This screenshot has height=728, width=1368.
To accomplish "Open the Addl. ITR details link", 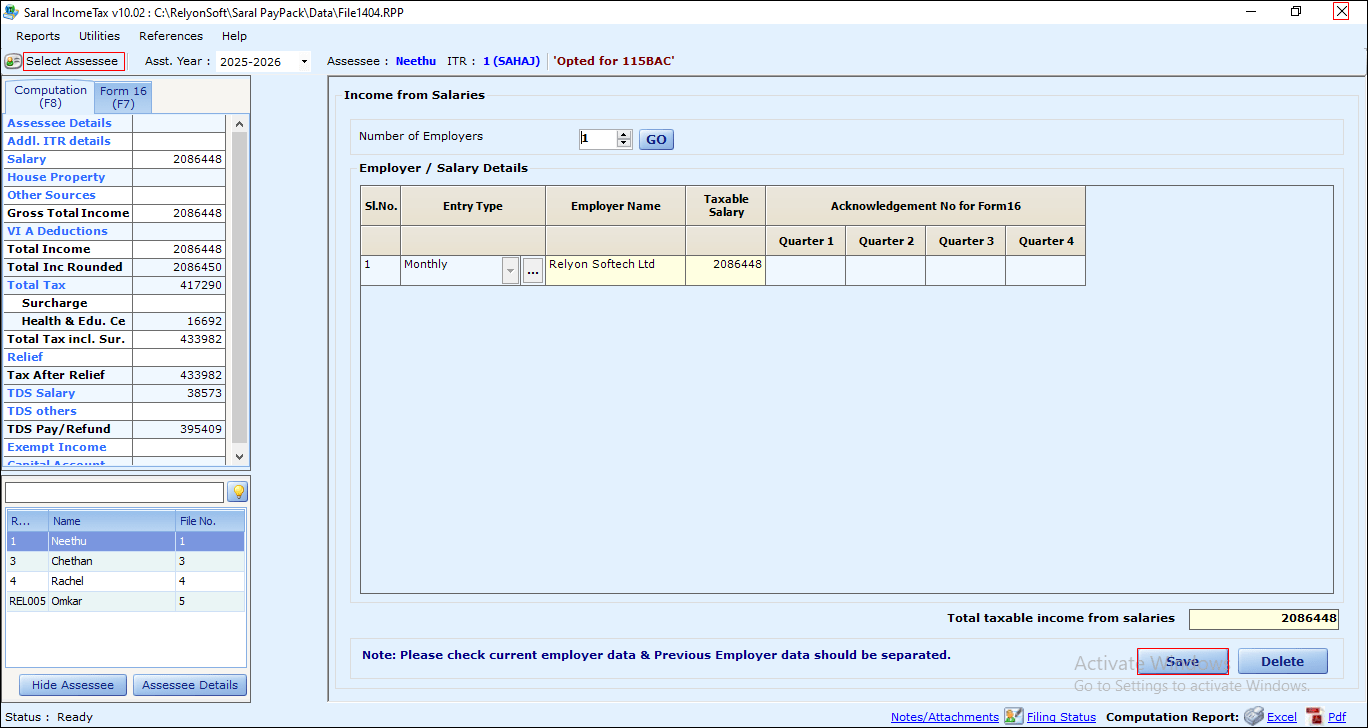I will pyautogui.click(x=59, y=141).
